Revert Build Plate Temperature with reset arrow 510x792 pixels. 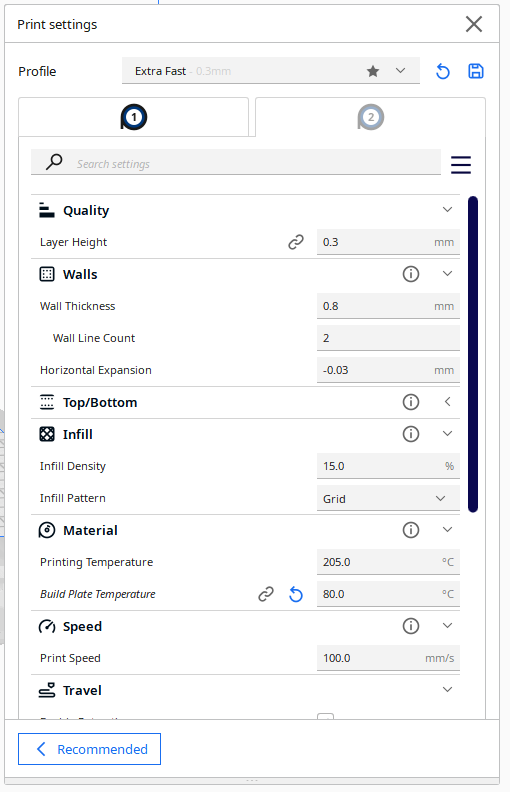(x=296, y=595)
